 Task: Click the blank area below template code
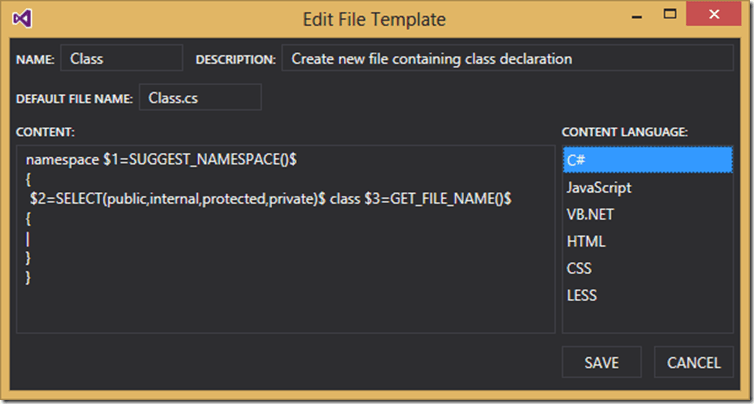(x=285, y=308)
